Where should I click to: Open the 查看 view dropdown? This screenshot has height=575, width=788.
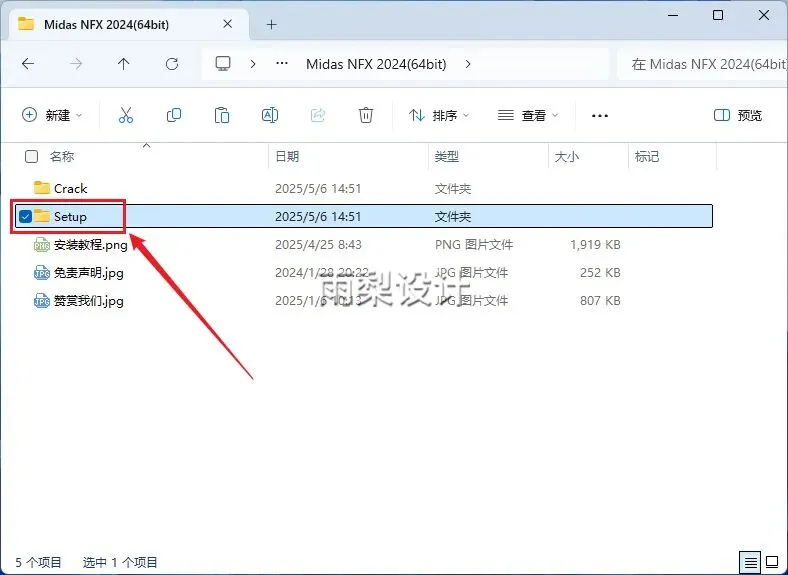[528, 115]
